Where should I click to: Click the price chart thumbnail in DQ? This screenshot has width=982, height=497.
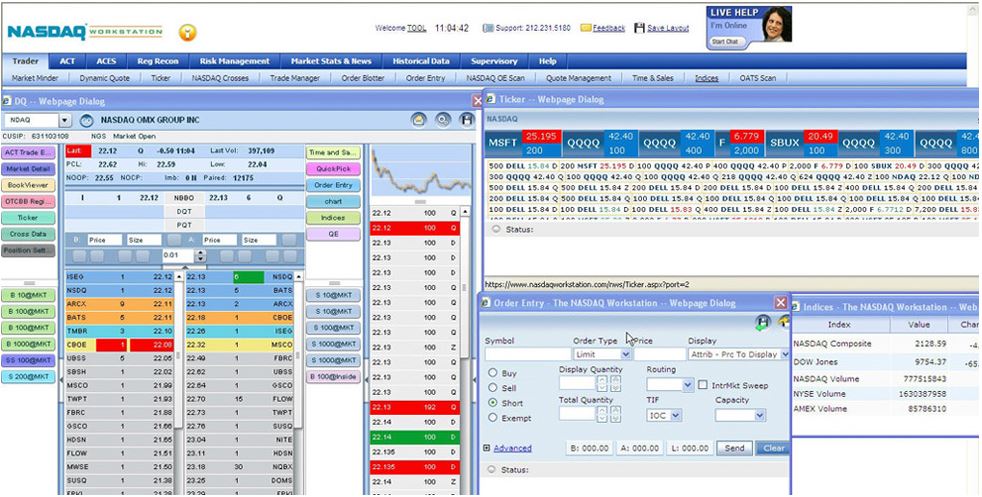pyautogui.click(x=421, y=172)
